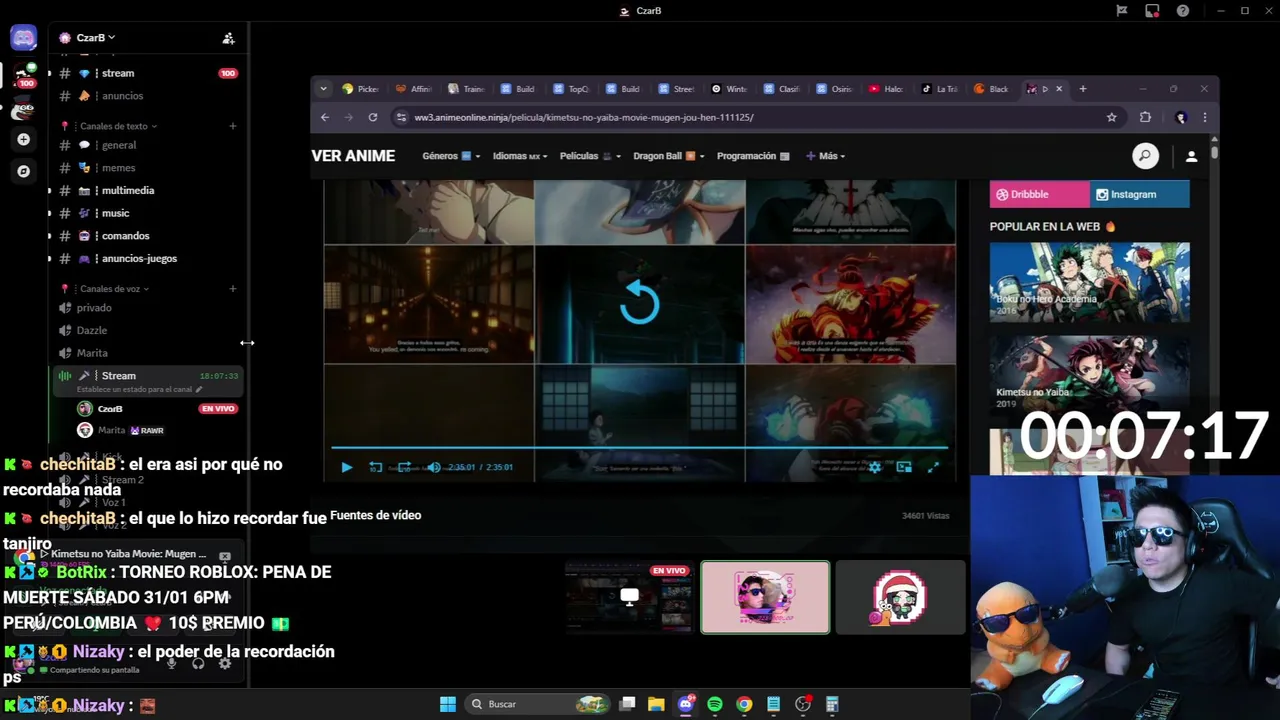This screenshot has width=1280, height=720.
Task: Open a new Chrome tab
Action: (x=1082, y=89)
